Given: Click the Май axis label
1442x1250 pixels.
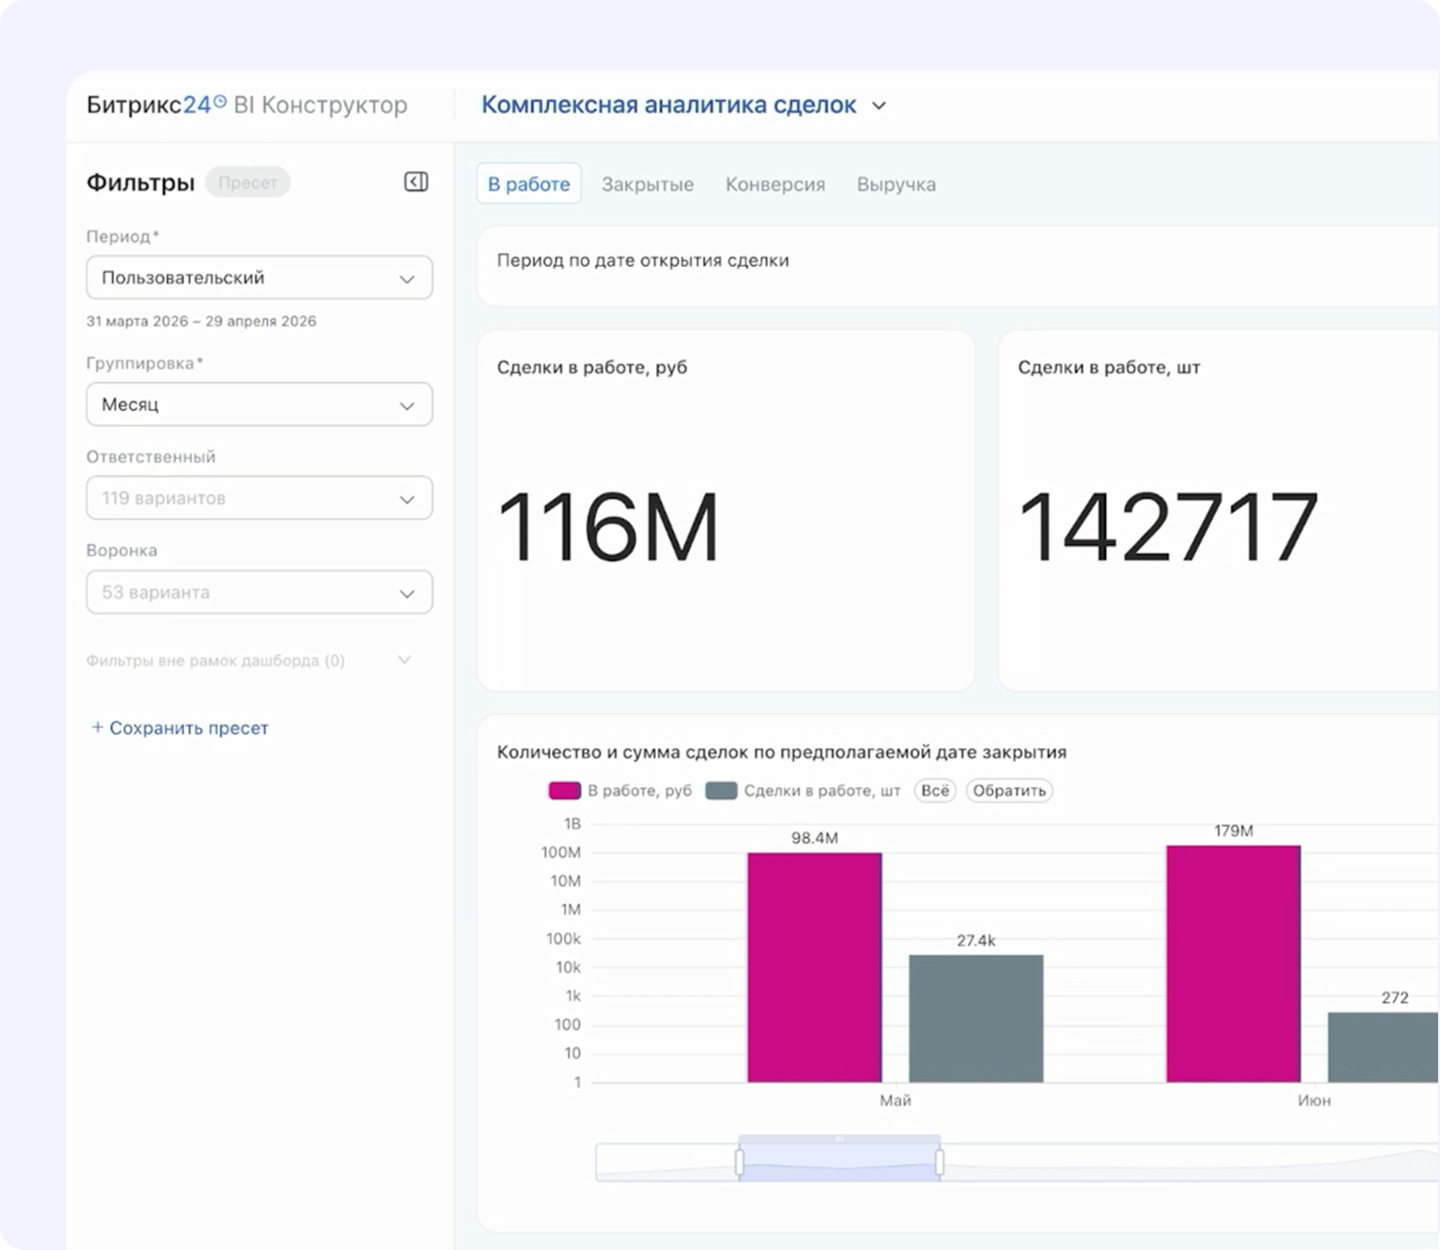Looking at the screenshot, I should click(895, 1100).
